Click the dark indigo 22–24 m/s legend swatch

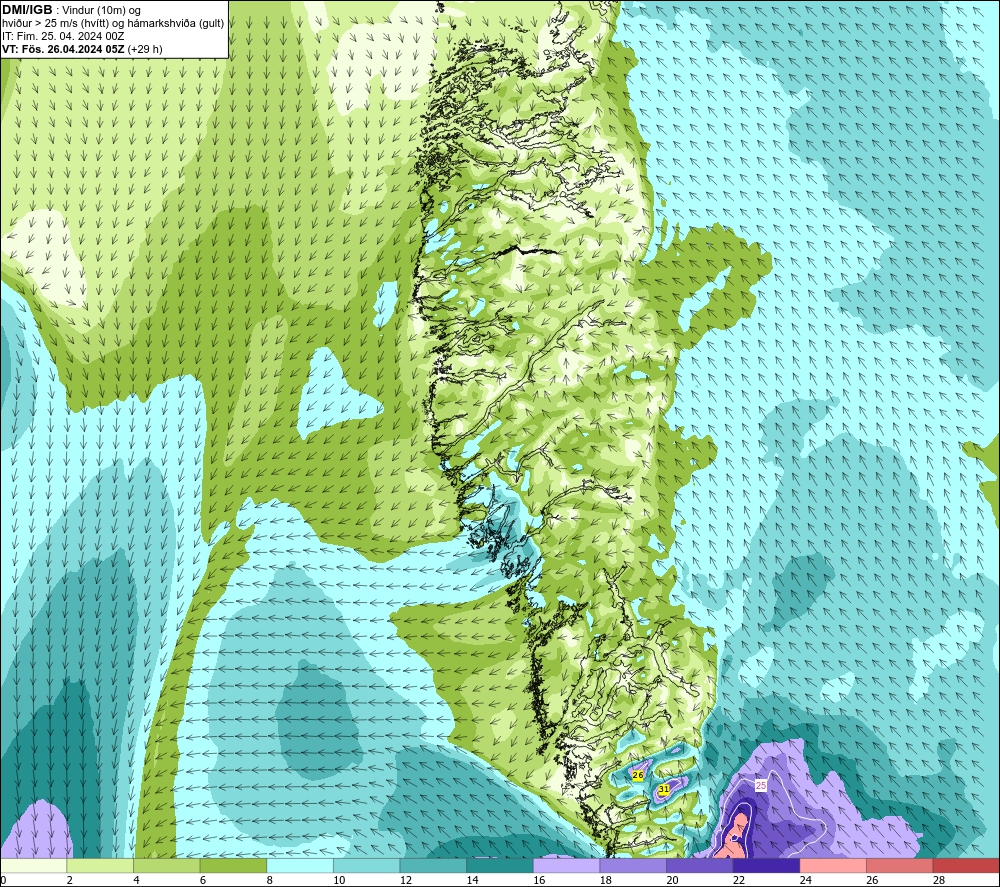click(767, 866)
